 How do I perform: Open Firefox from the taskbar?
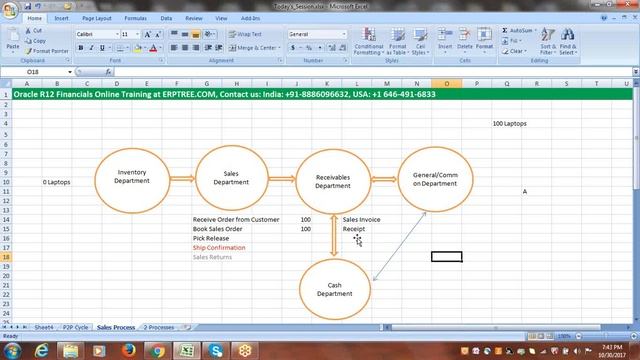(129, 351)
